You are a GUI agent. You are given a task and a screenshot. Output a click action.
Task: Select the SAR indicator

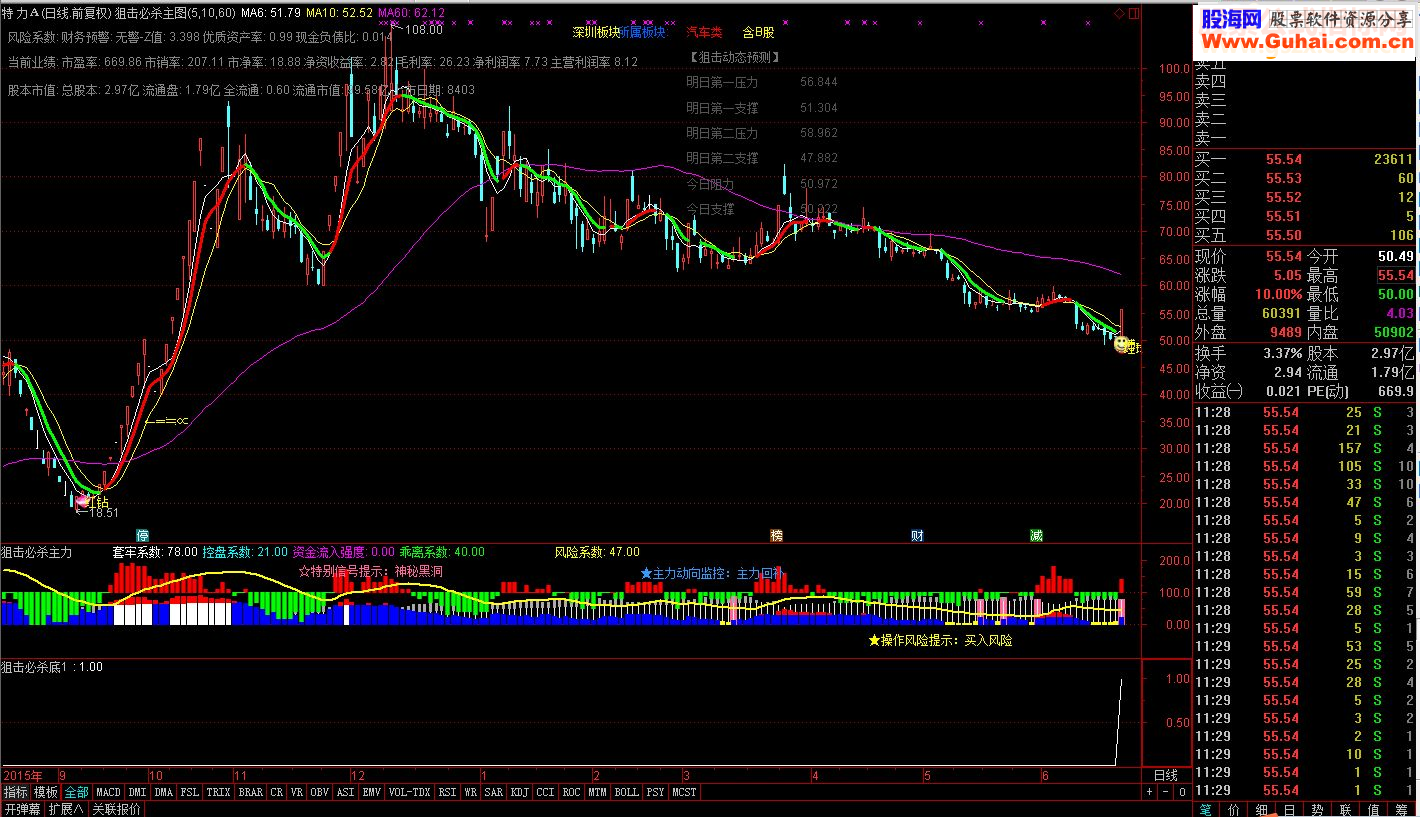point(493,792)
